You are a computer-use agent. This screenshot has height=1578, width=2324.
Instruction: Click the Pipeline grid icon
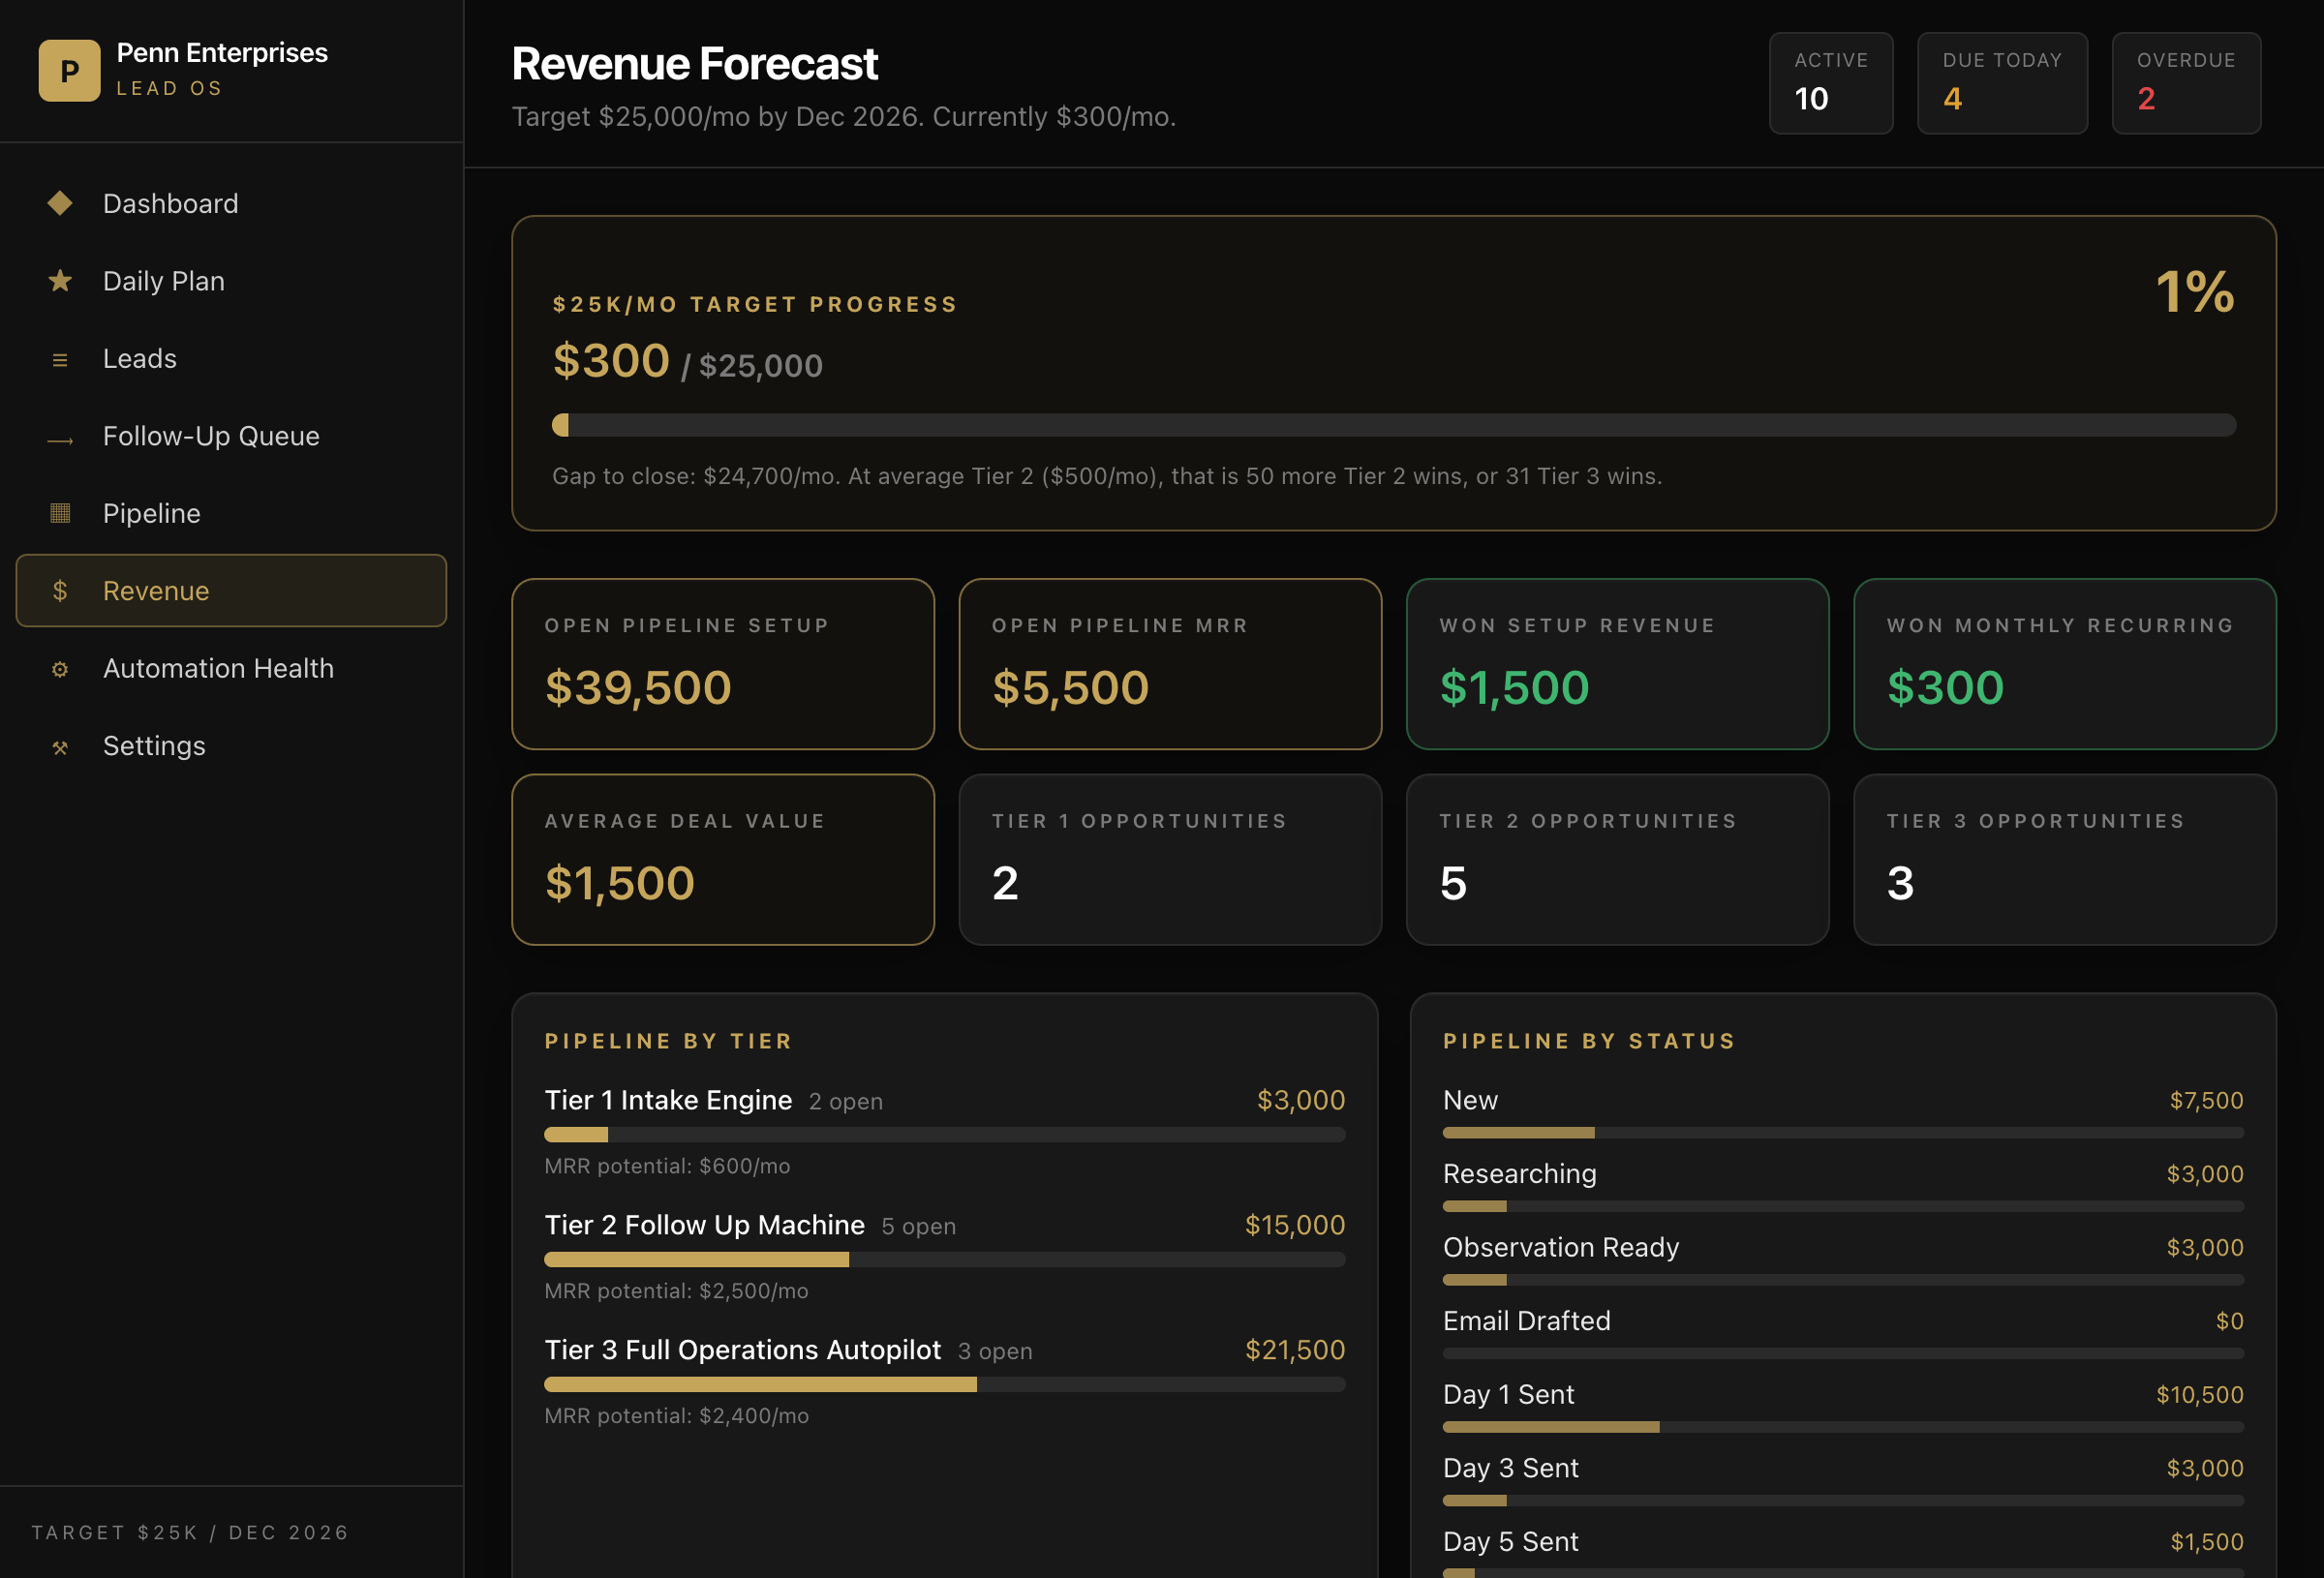(60, 513)
